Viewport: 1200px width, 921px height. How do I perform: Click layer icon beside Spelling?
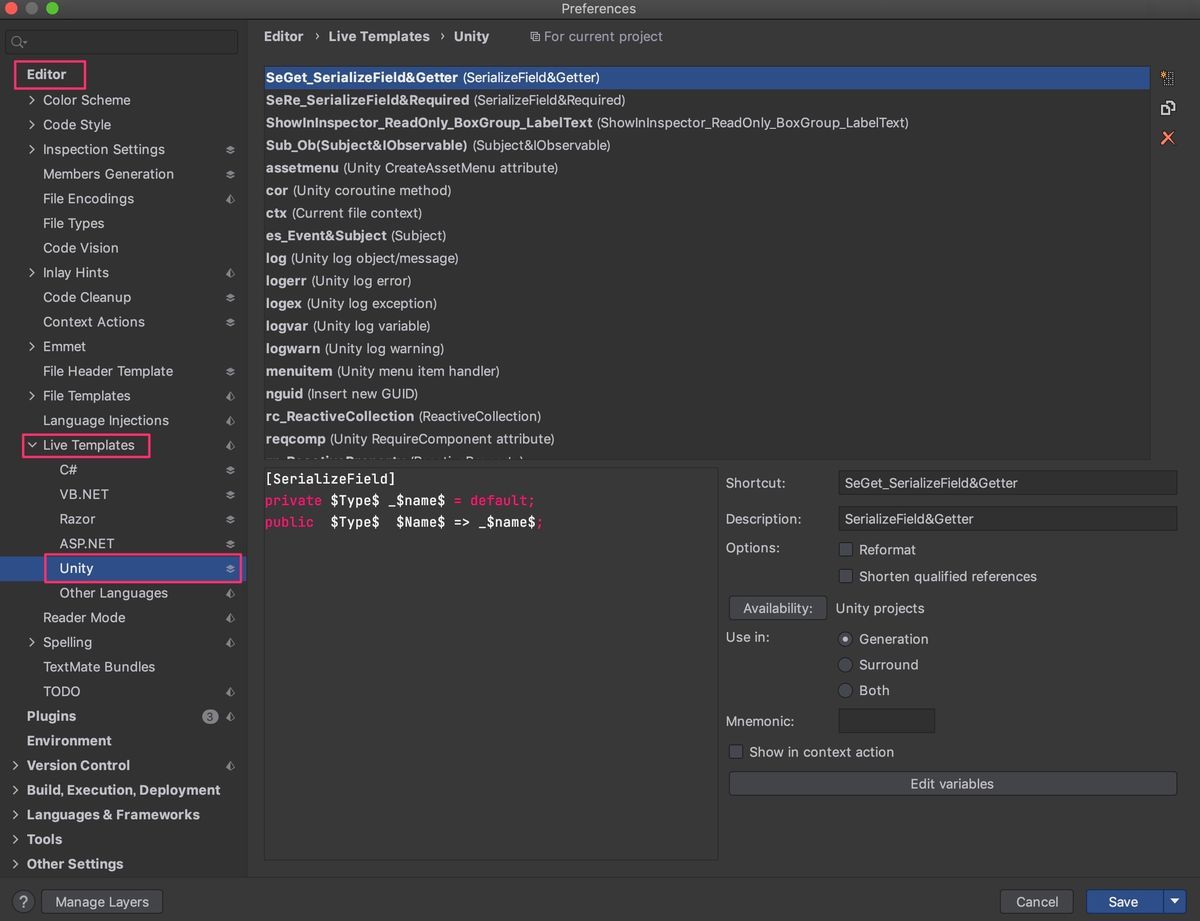tap(230, 643)
